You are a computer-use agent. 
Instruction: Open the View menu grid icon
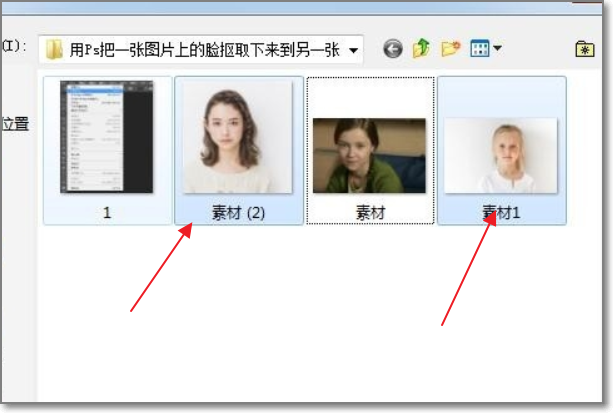479,48
